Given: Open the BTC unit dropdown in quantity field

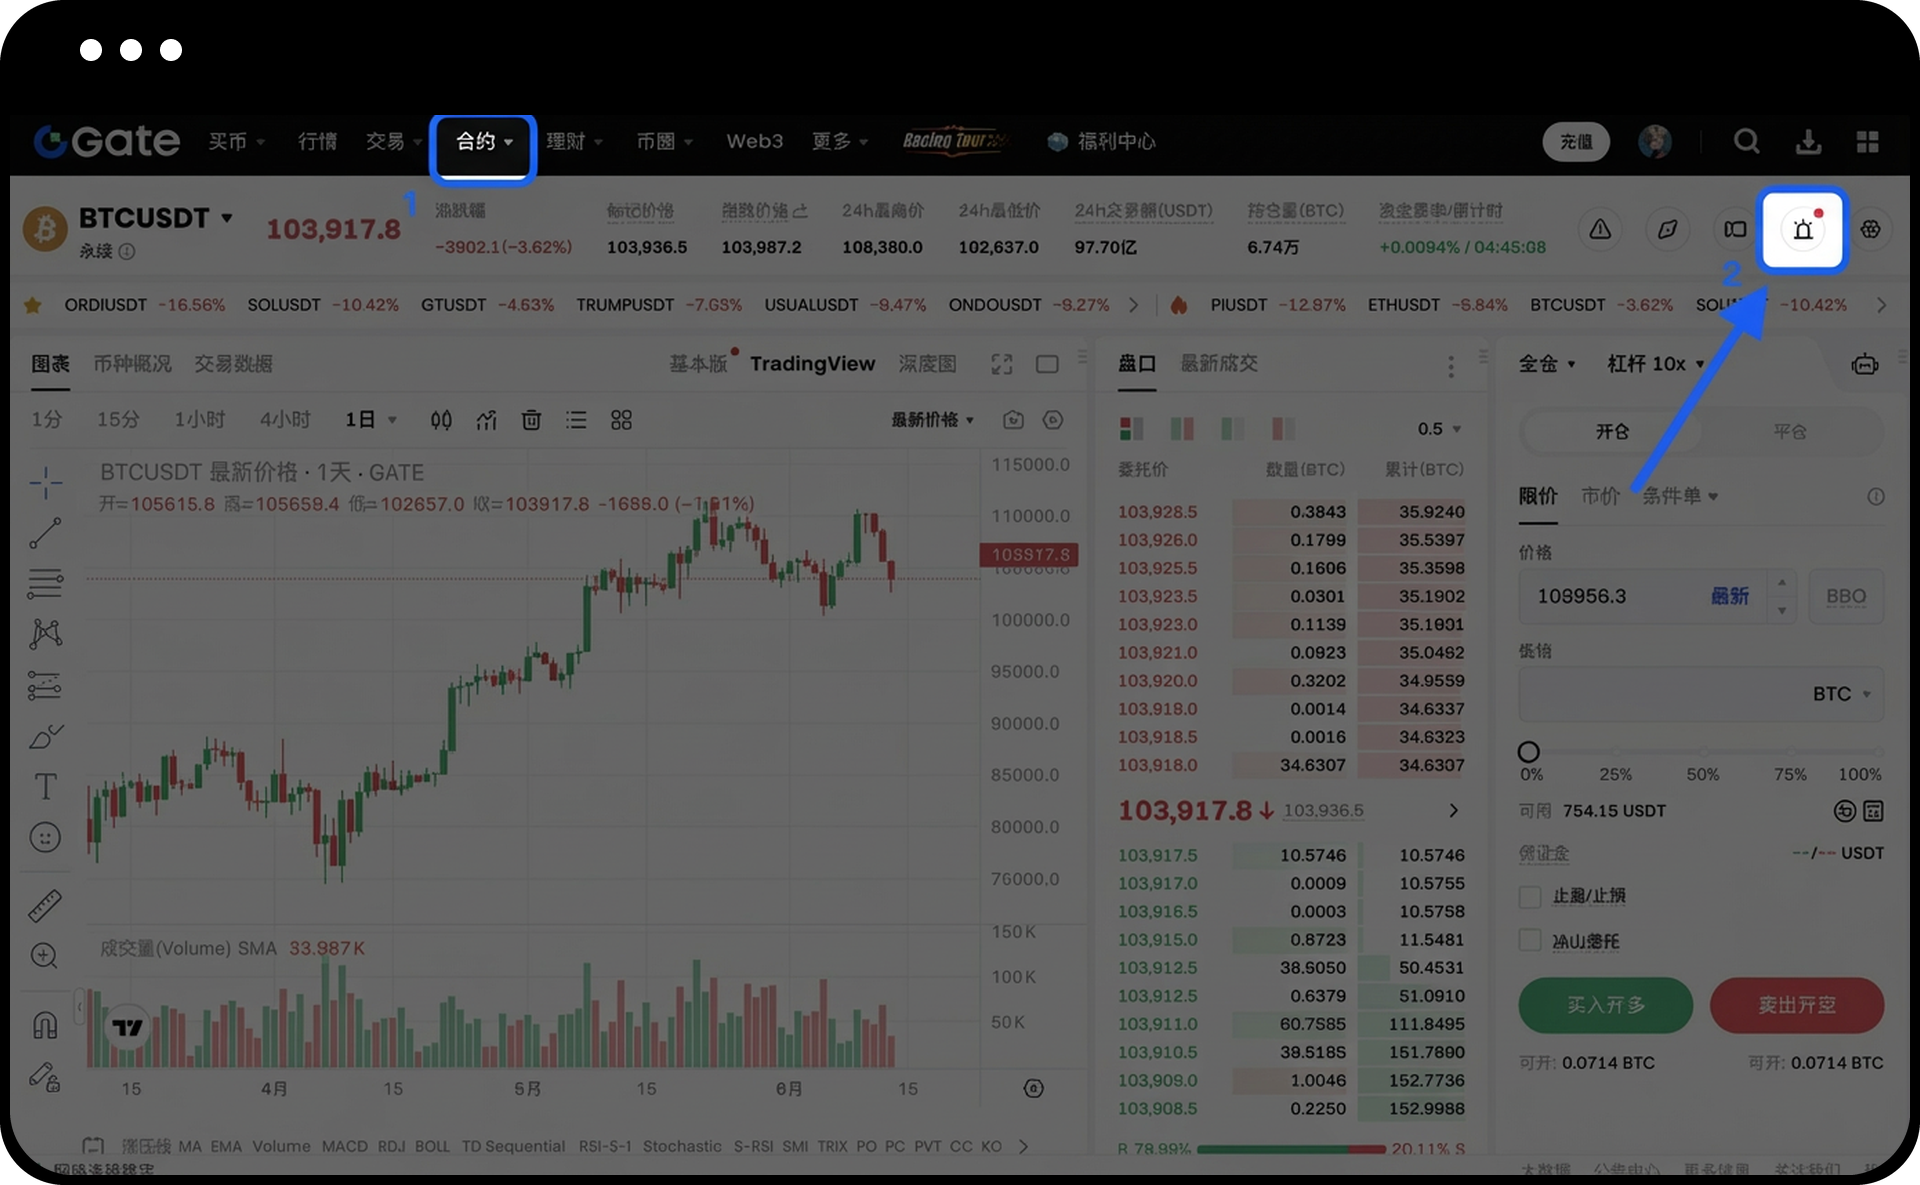Looking at the screenshot, I should coord(1841,694).
